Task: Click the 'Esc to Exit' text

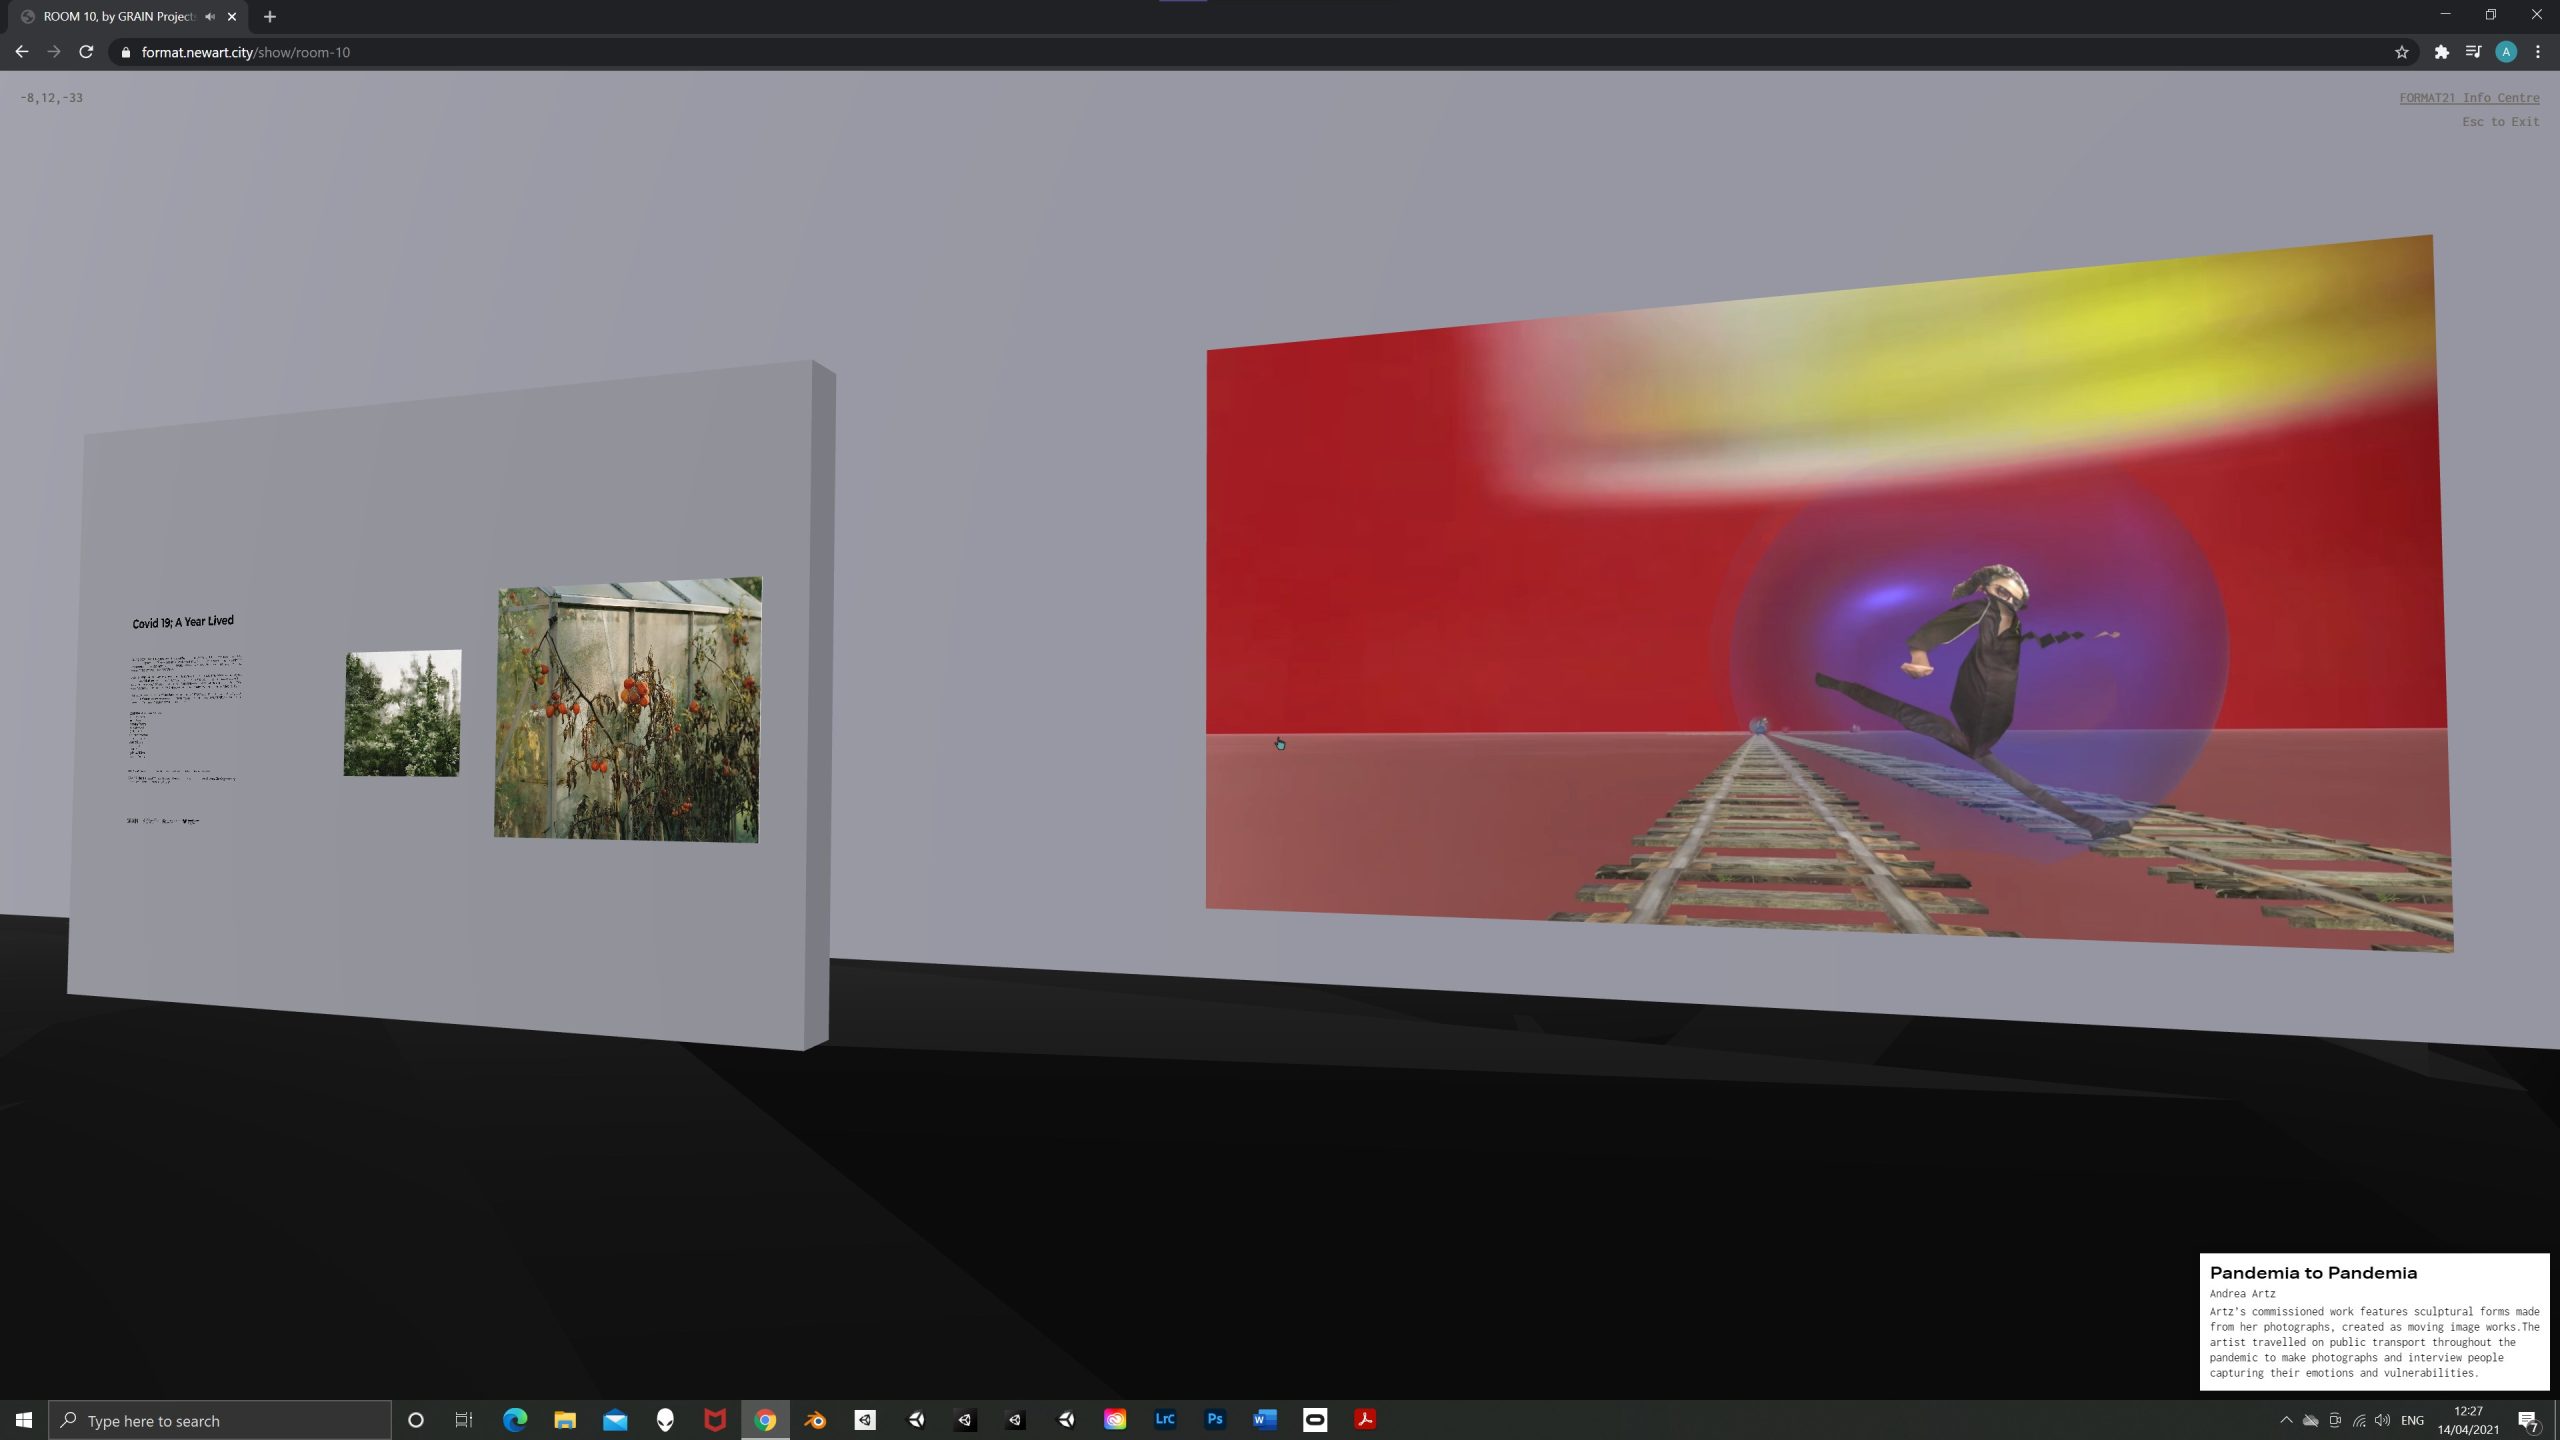Action: pos(2500,122)
